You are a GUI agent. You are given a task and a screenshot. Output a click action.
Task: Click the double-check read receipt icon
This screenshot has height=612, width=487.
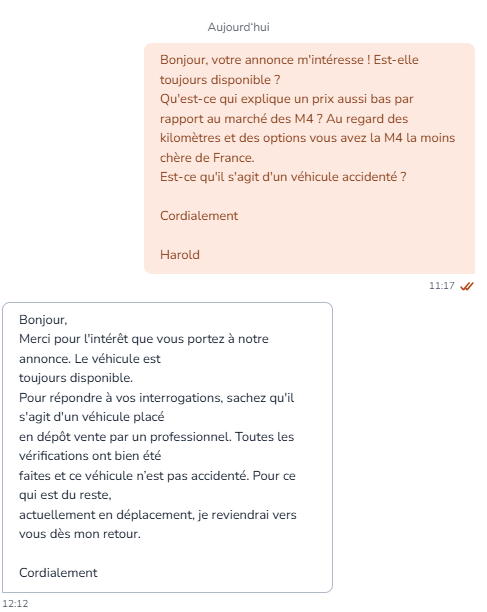click(467, 286)
